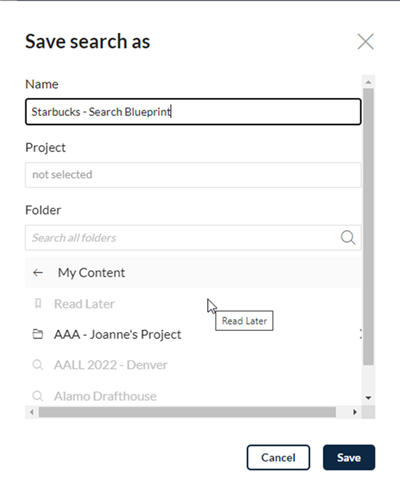Choose Alamo Drafthouse from the list

point(193,396)
